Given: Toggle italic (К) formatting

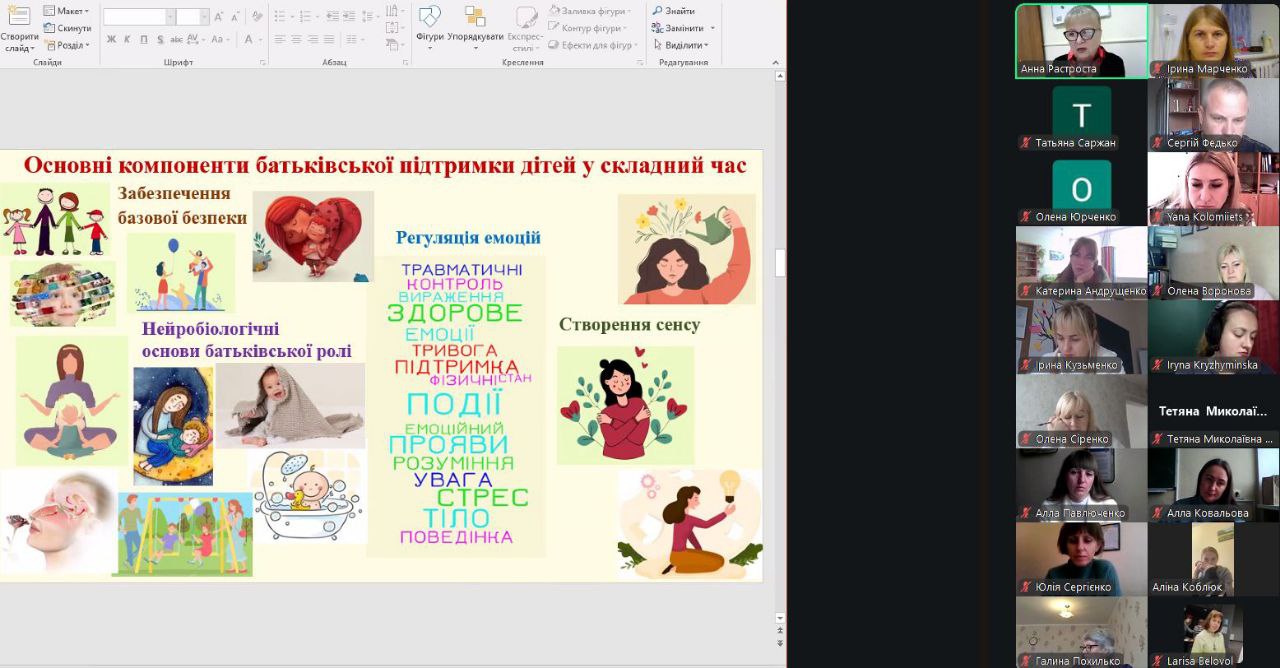Looking at the screenshot, I should pyautogui.click(x=127, y=40).
